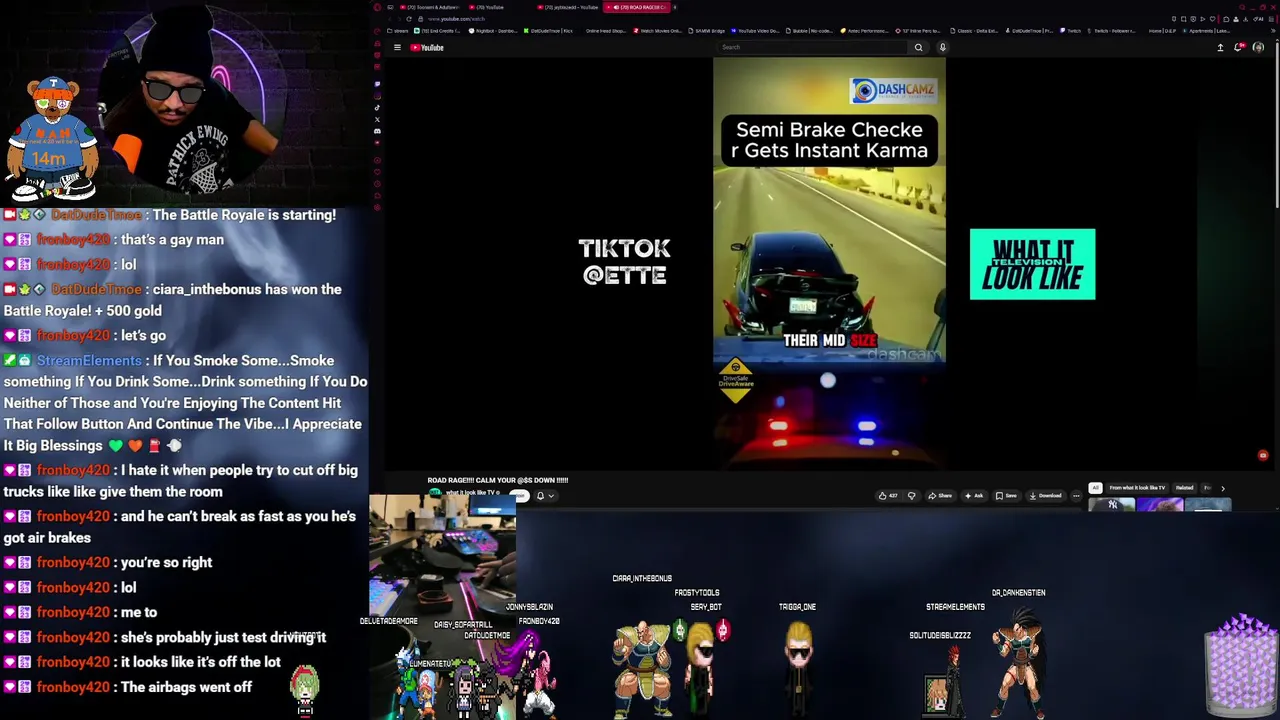Open the first related video thumbnail
Screen dimensions: 1280x720
coord(1112,505)
